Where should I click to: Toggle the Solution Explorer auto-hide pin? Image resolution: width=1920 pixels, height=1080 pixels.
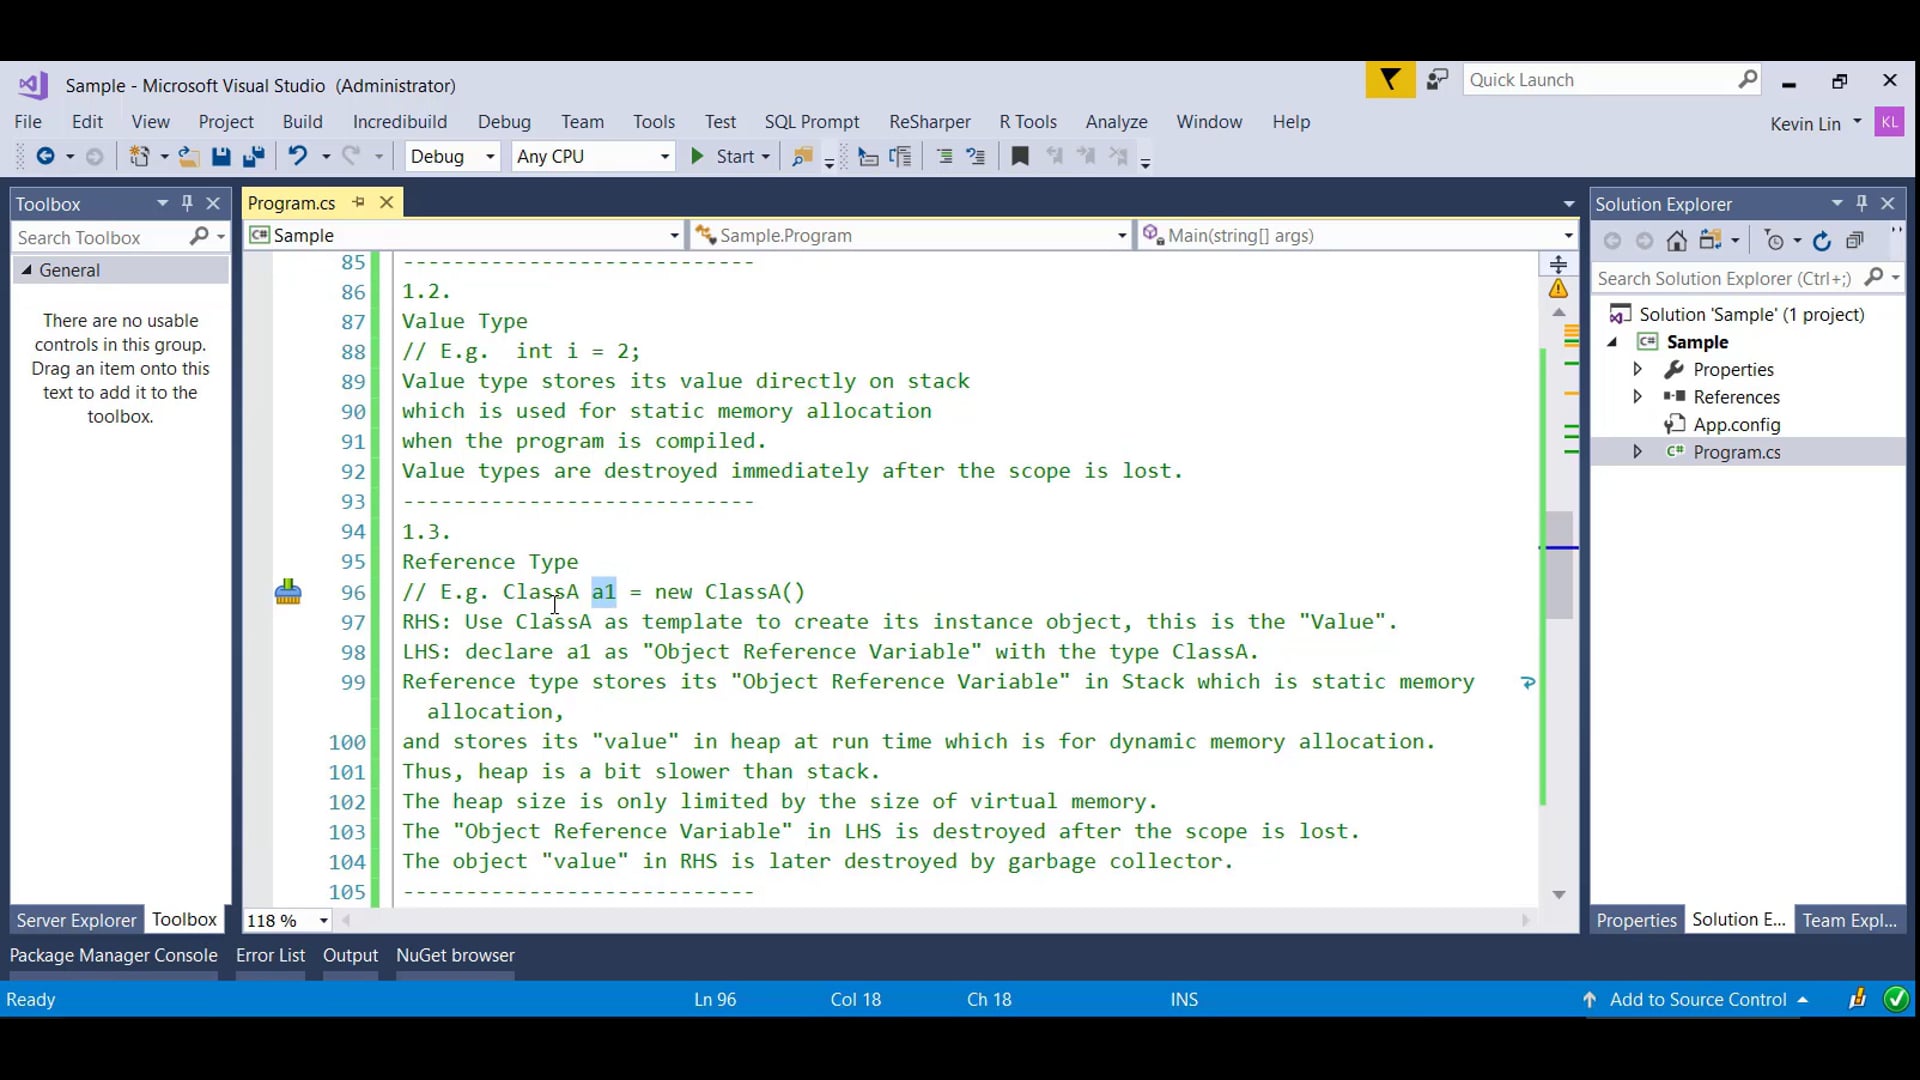click(x=1861, y=203)
